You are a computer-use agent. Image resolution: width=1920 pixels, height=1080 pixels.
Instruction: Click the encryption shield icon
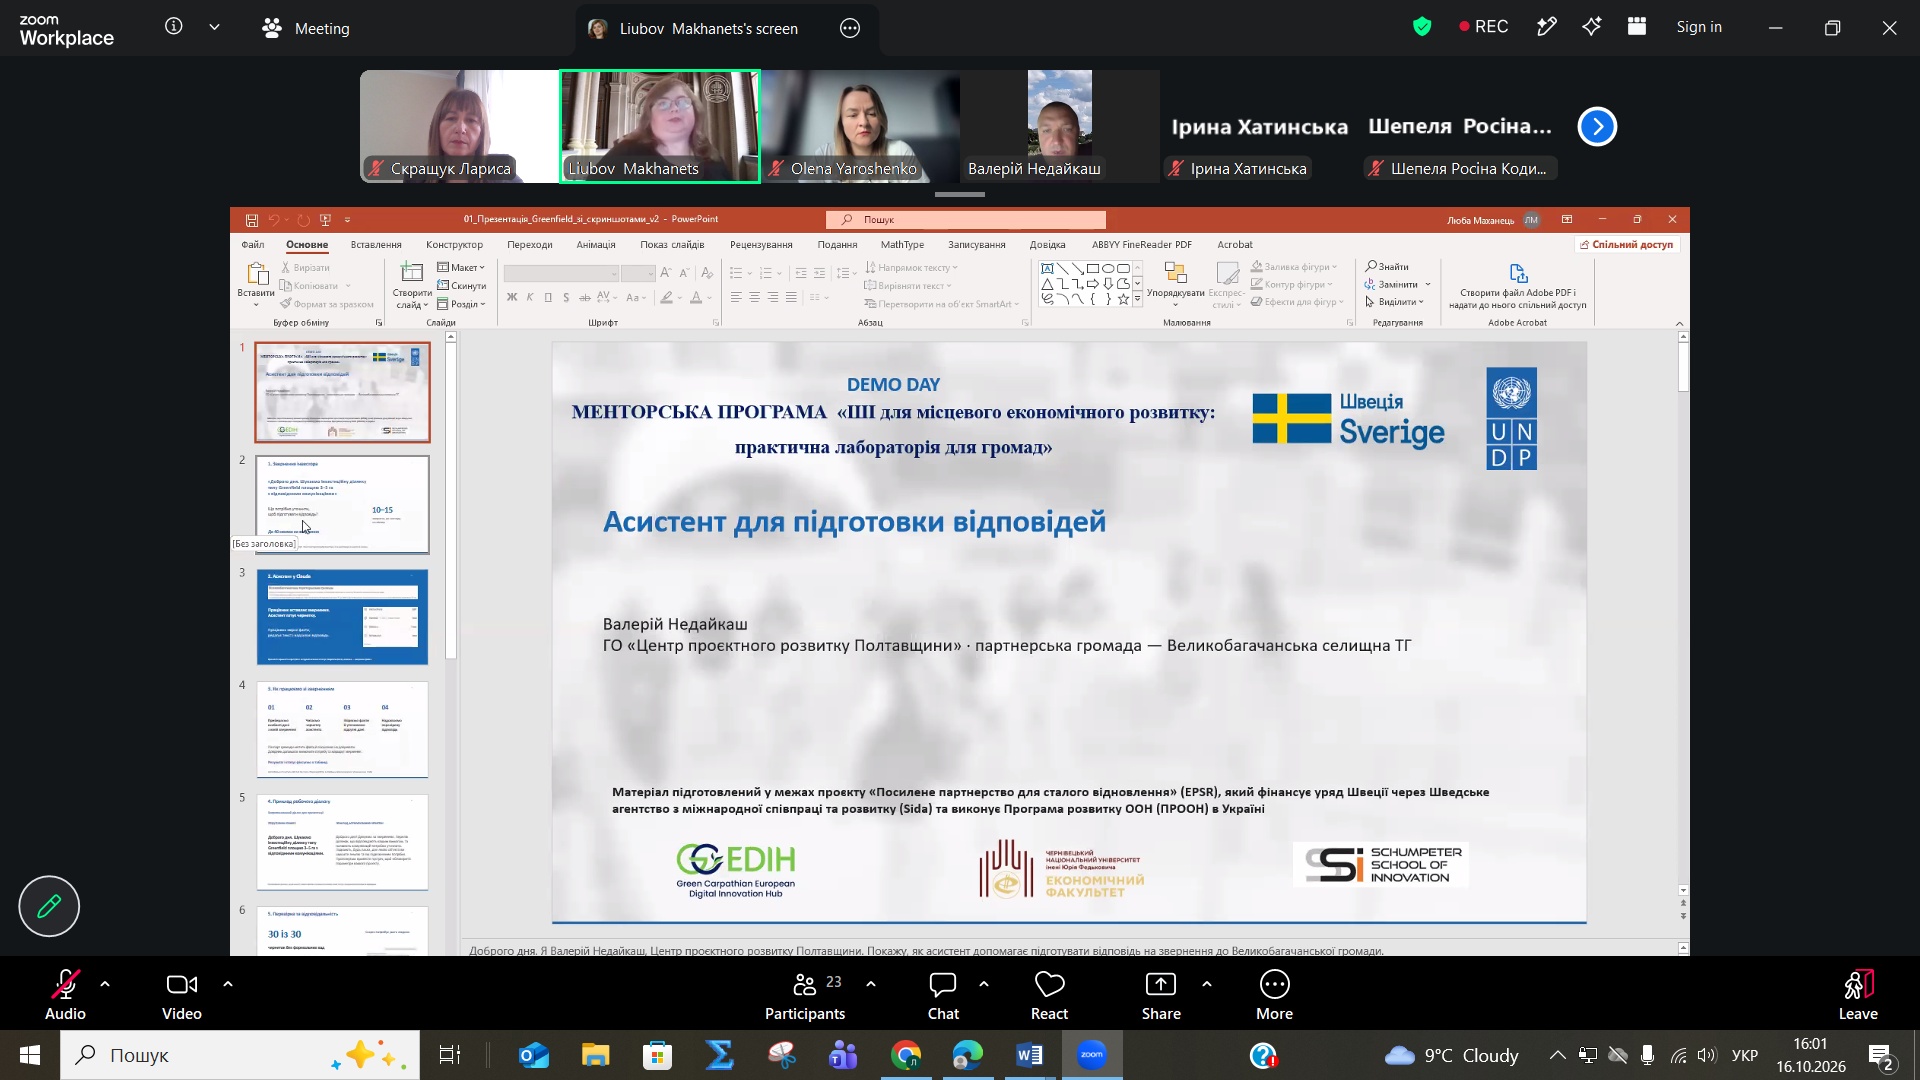[1422, 28]
